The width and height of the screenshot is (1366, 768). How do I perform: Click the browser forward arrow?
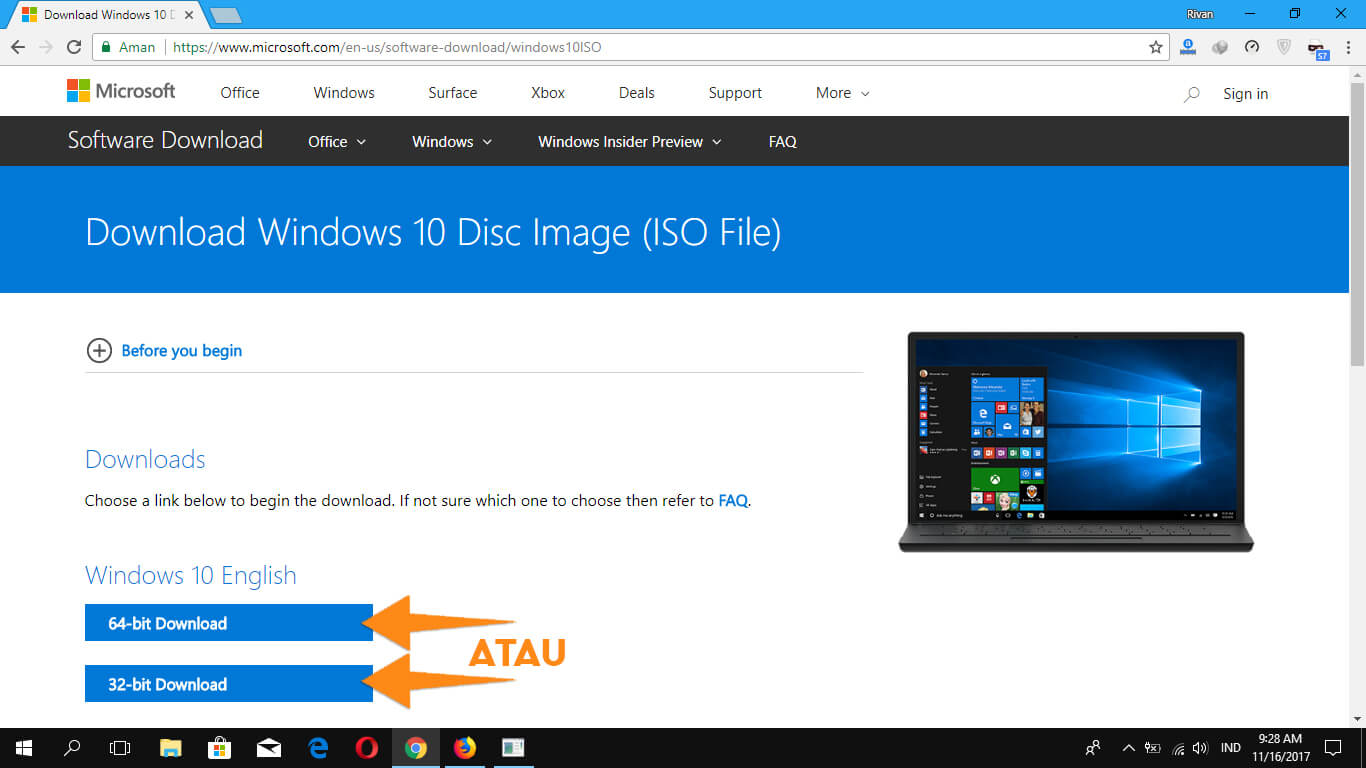coord(46,47)
